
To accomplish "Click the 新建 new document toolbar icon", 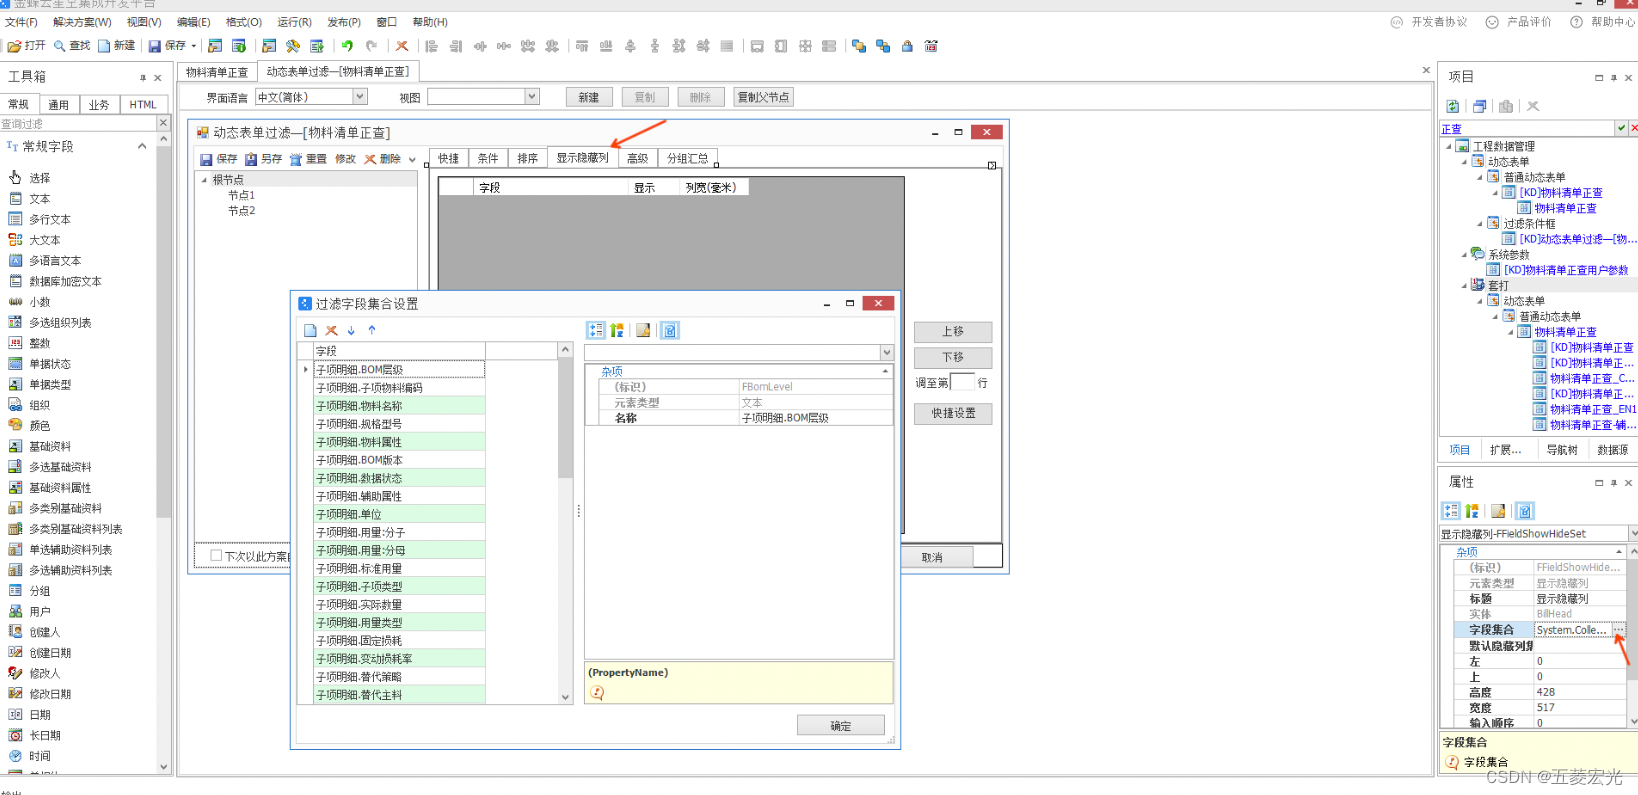I will [104, 46].
